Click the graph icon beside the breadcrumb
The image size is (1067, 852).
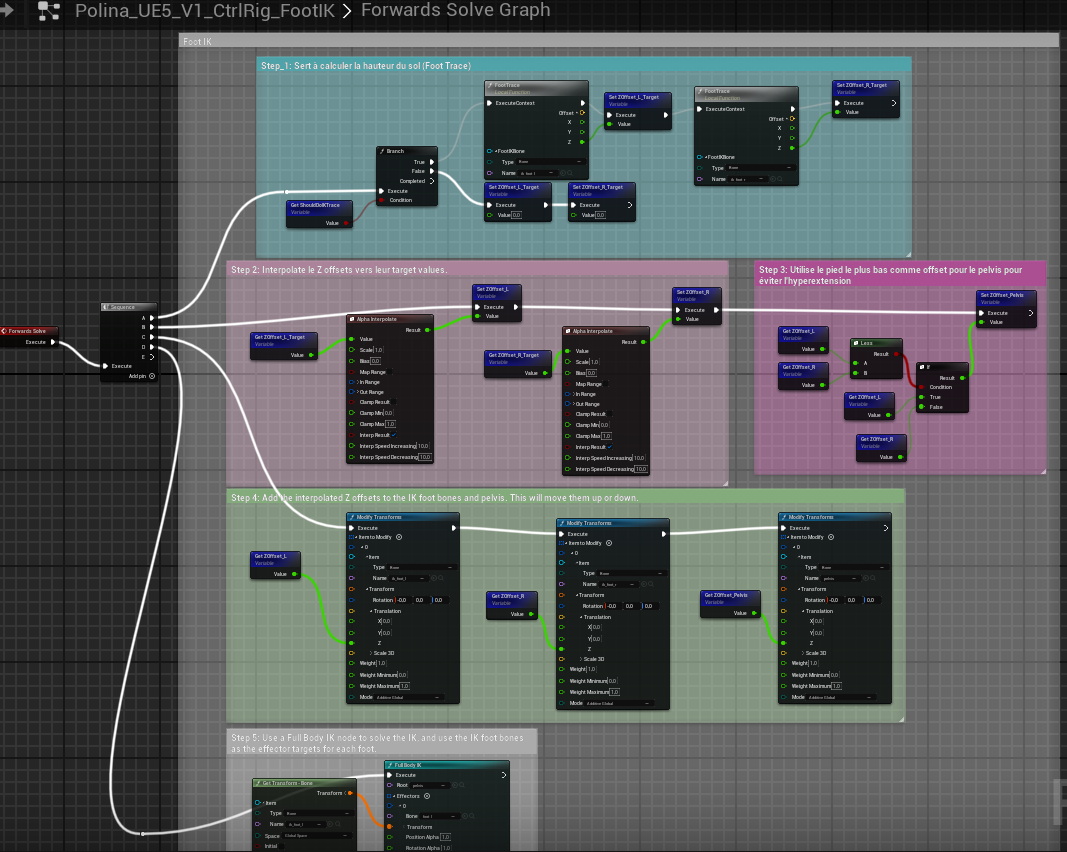tap(49, 10)
